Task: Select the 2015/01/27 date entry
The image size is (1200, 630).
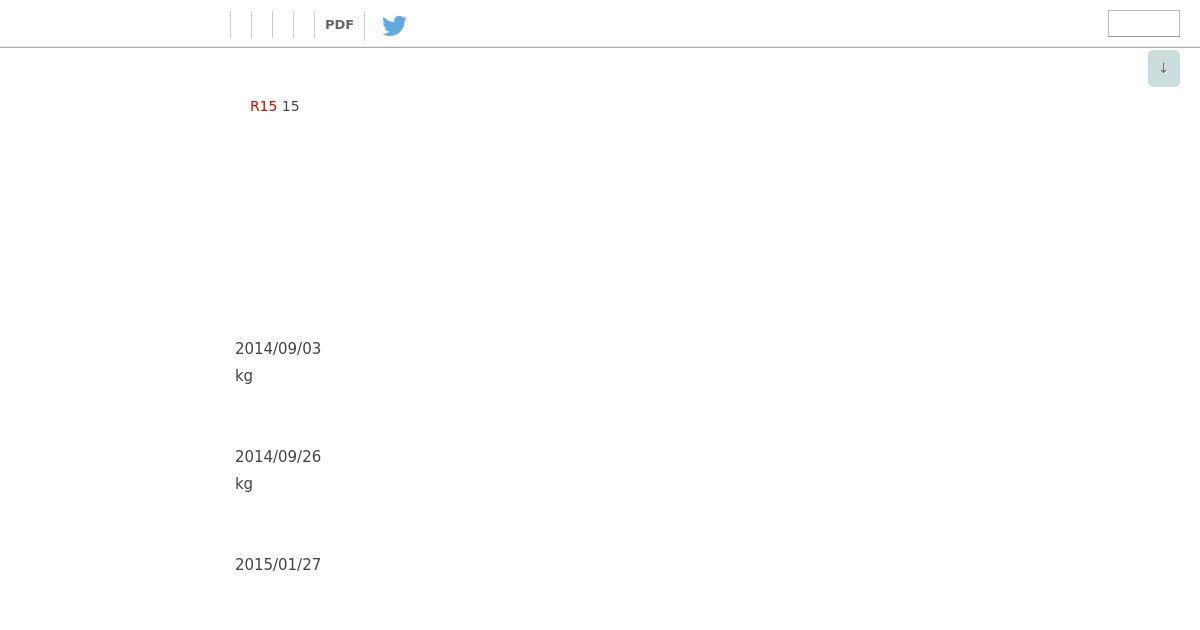Action: coord(278,565)
